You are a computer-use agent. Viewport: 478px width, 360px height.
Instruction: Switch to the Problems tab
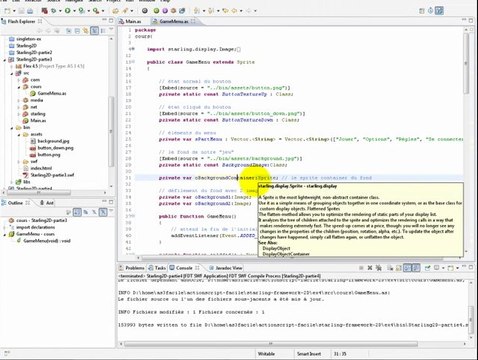131,268
